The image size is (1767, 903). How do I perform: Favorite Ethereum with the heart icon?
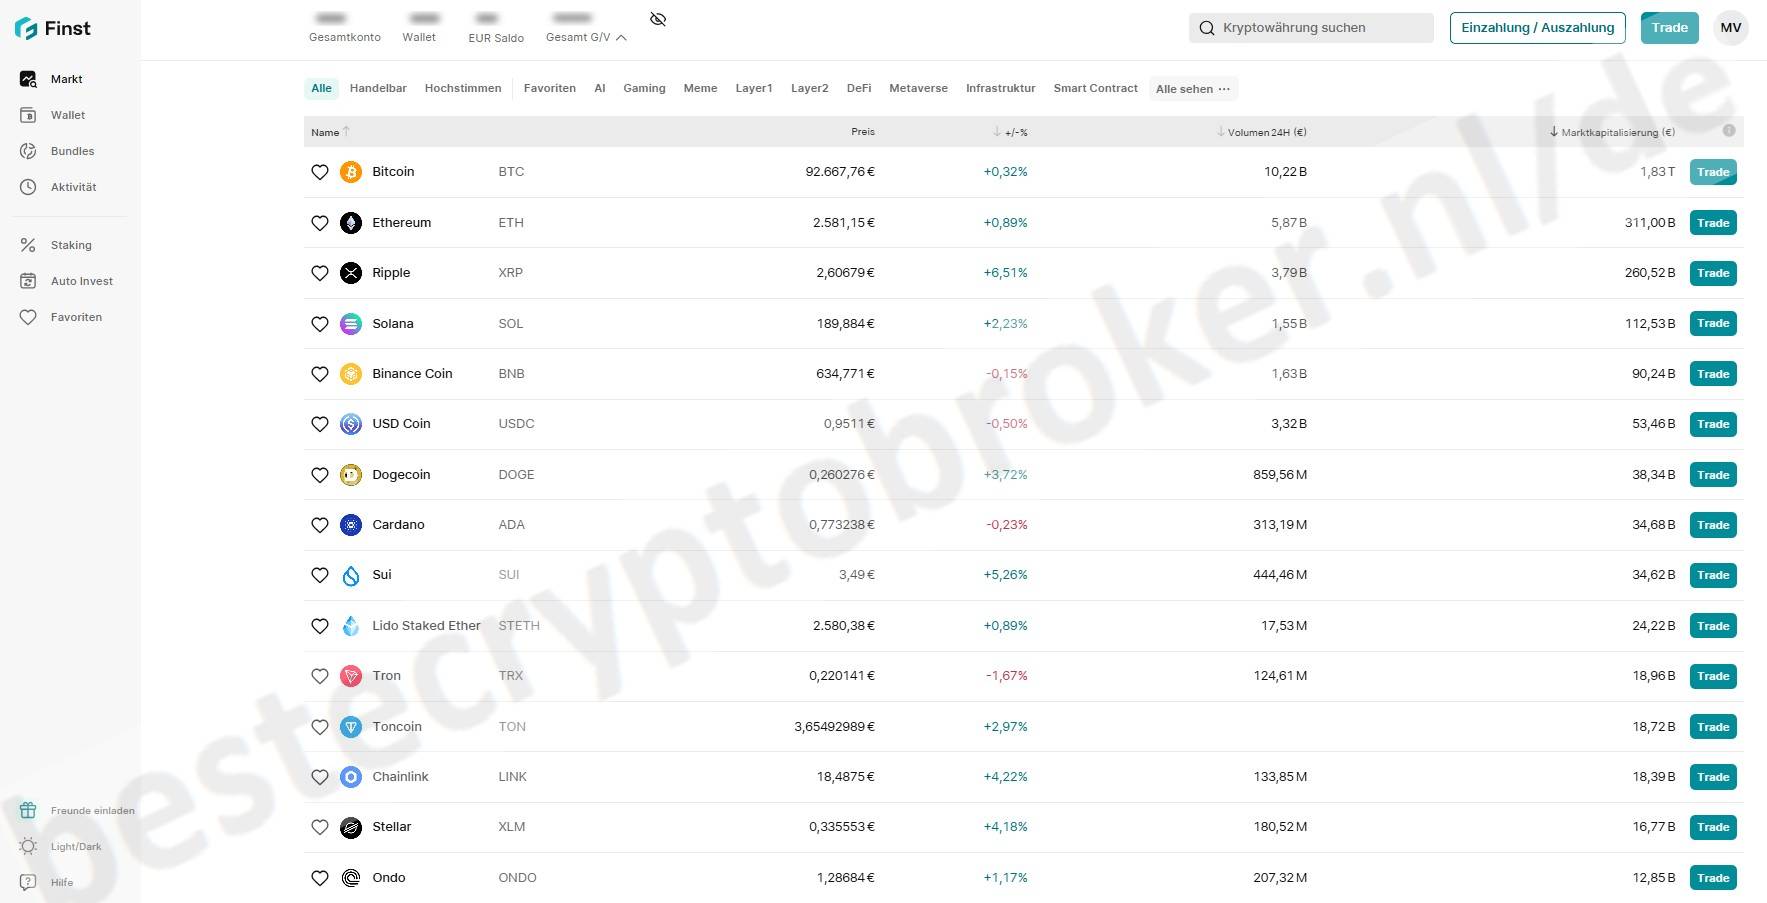pos(320,223)
